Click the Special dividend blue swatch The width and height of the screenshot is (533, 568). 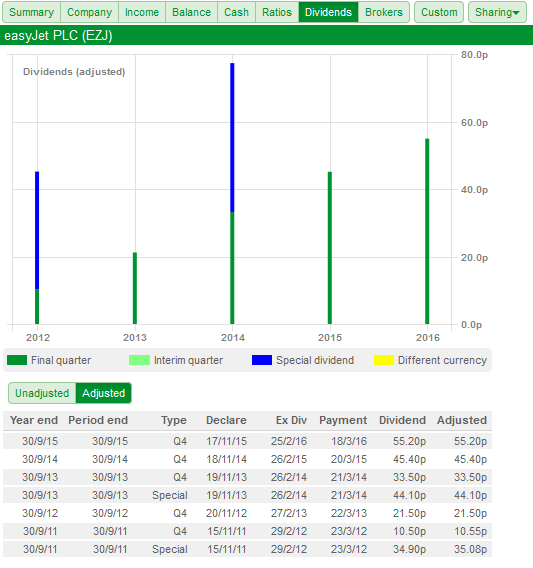[x=262, y=360]
